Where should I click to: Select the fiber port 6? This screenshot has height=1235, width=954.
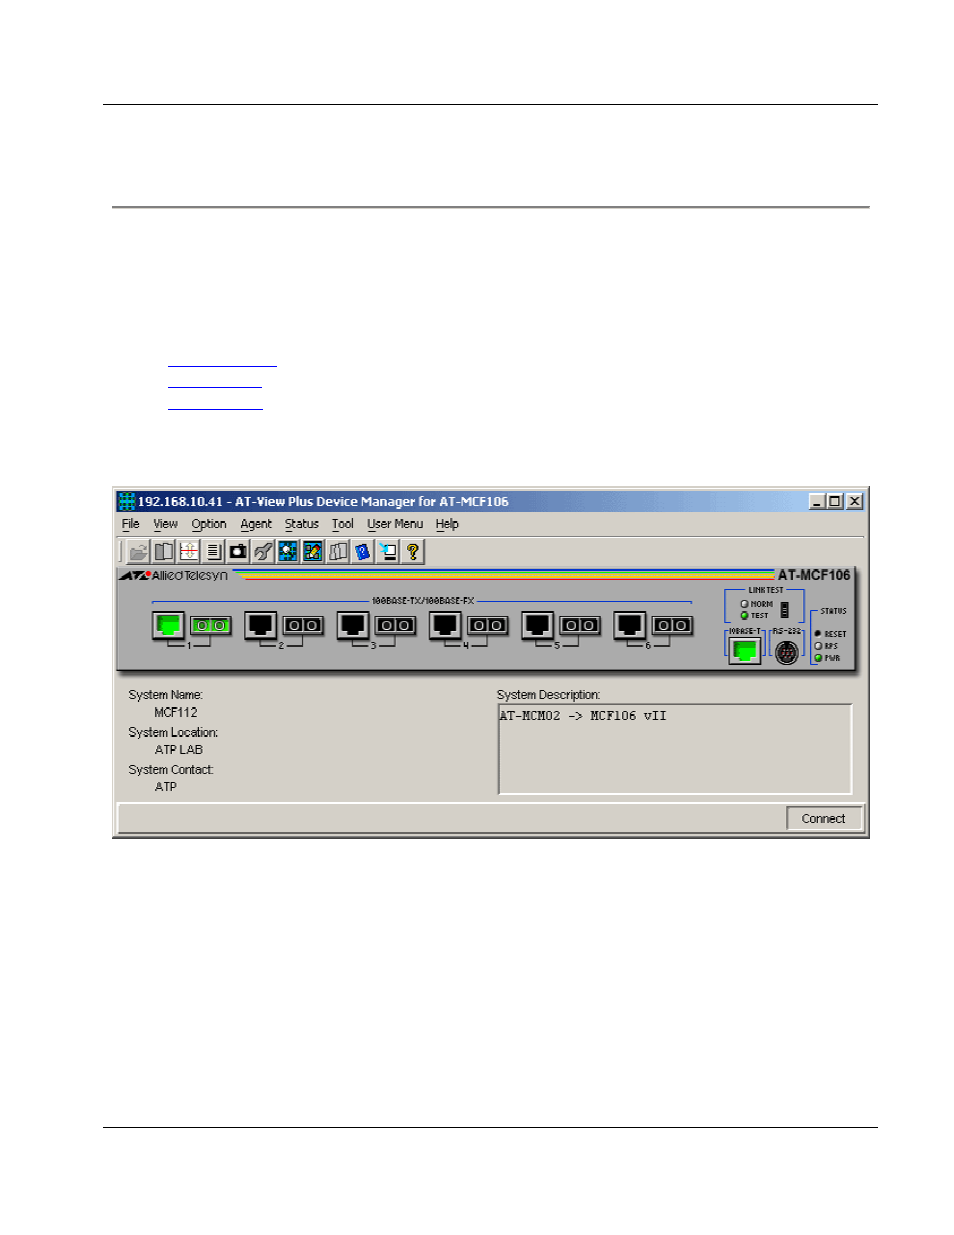click(x=672, y=626)
